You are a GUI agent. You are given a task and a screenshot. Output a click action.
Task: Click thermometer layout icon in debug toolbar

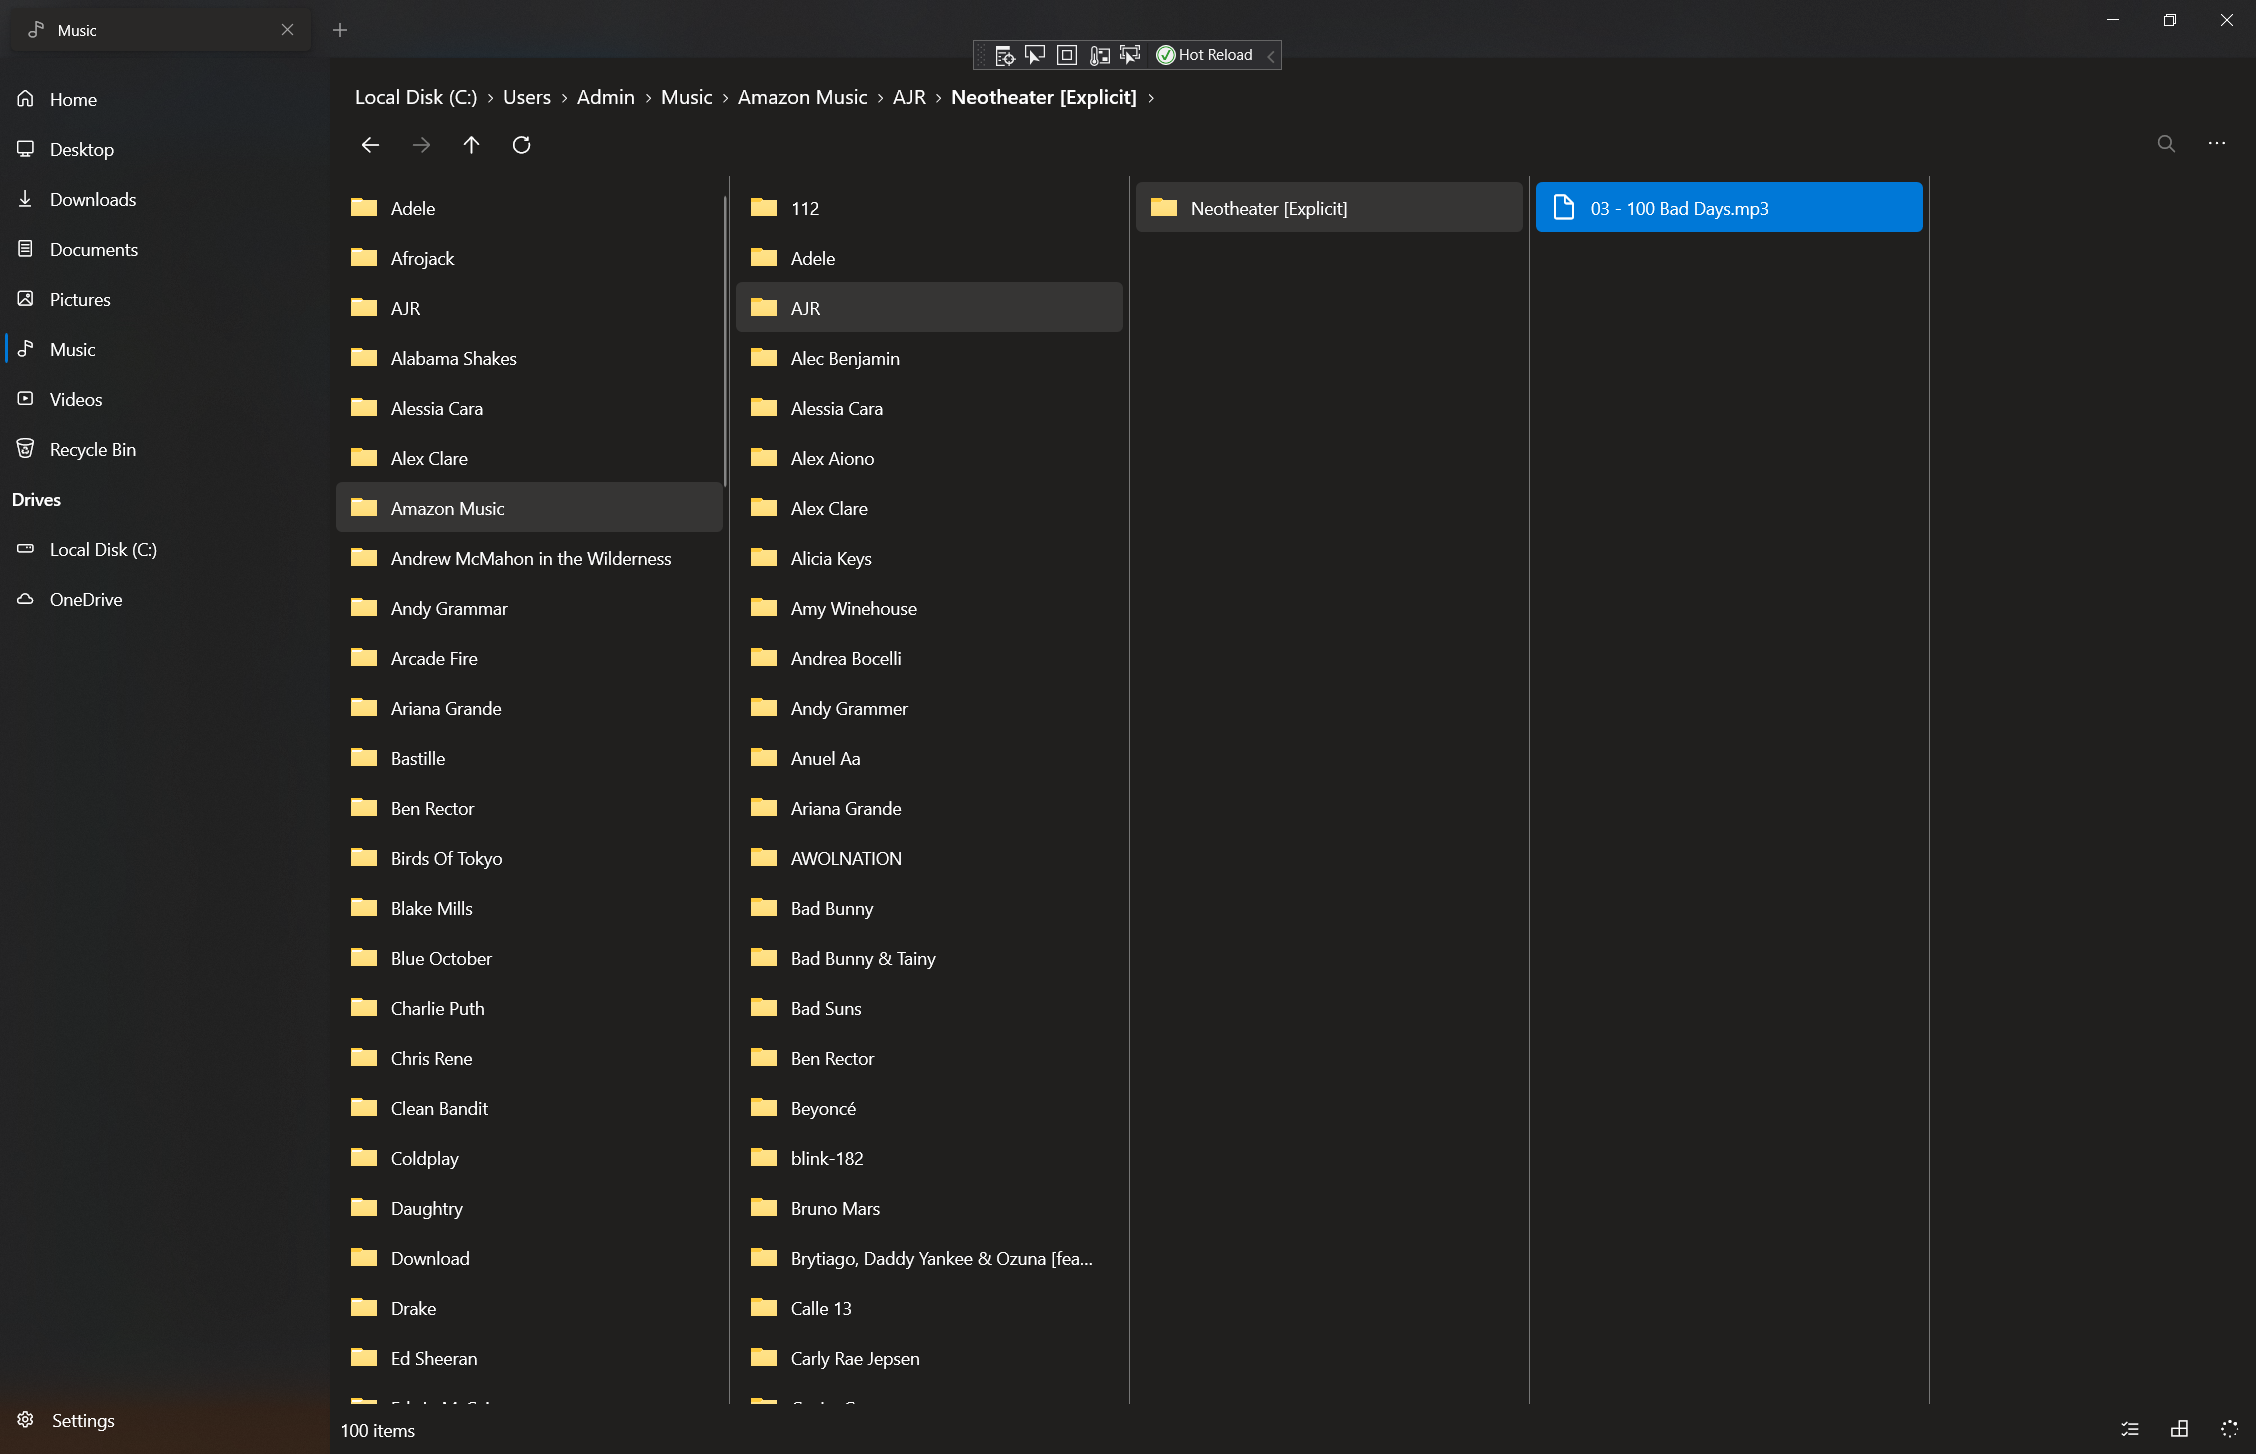click(1099, 55)
